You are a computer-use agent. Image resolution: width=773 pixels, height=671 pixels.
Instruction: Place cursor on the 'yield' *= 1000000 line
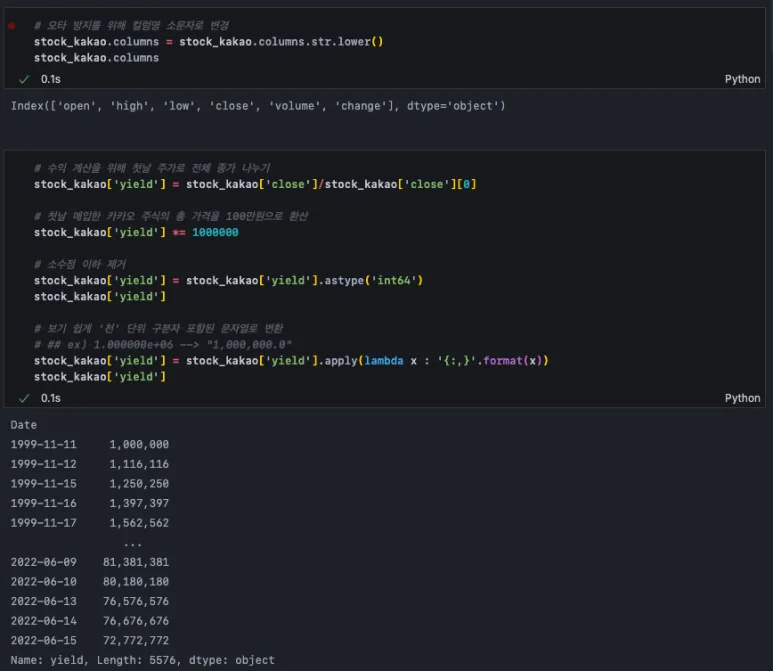pyautogui.click(x=136, y=232)
